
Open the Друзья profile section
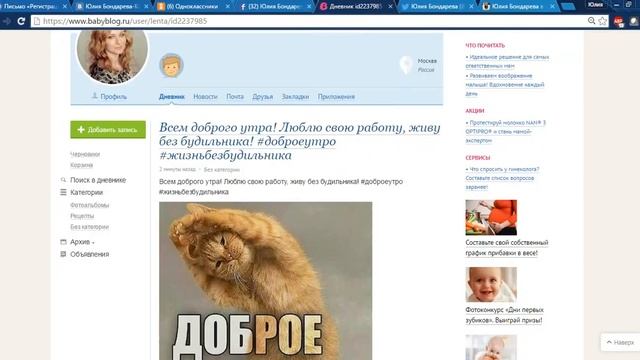[262, 97]
